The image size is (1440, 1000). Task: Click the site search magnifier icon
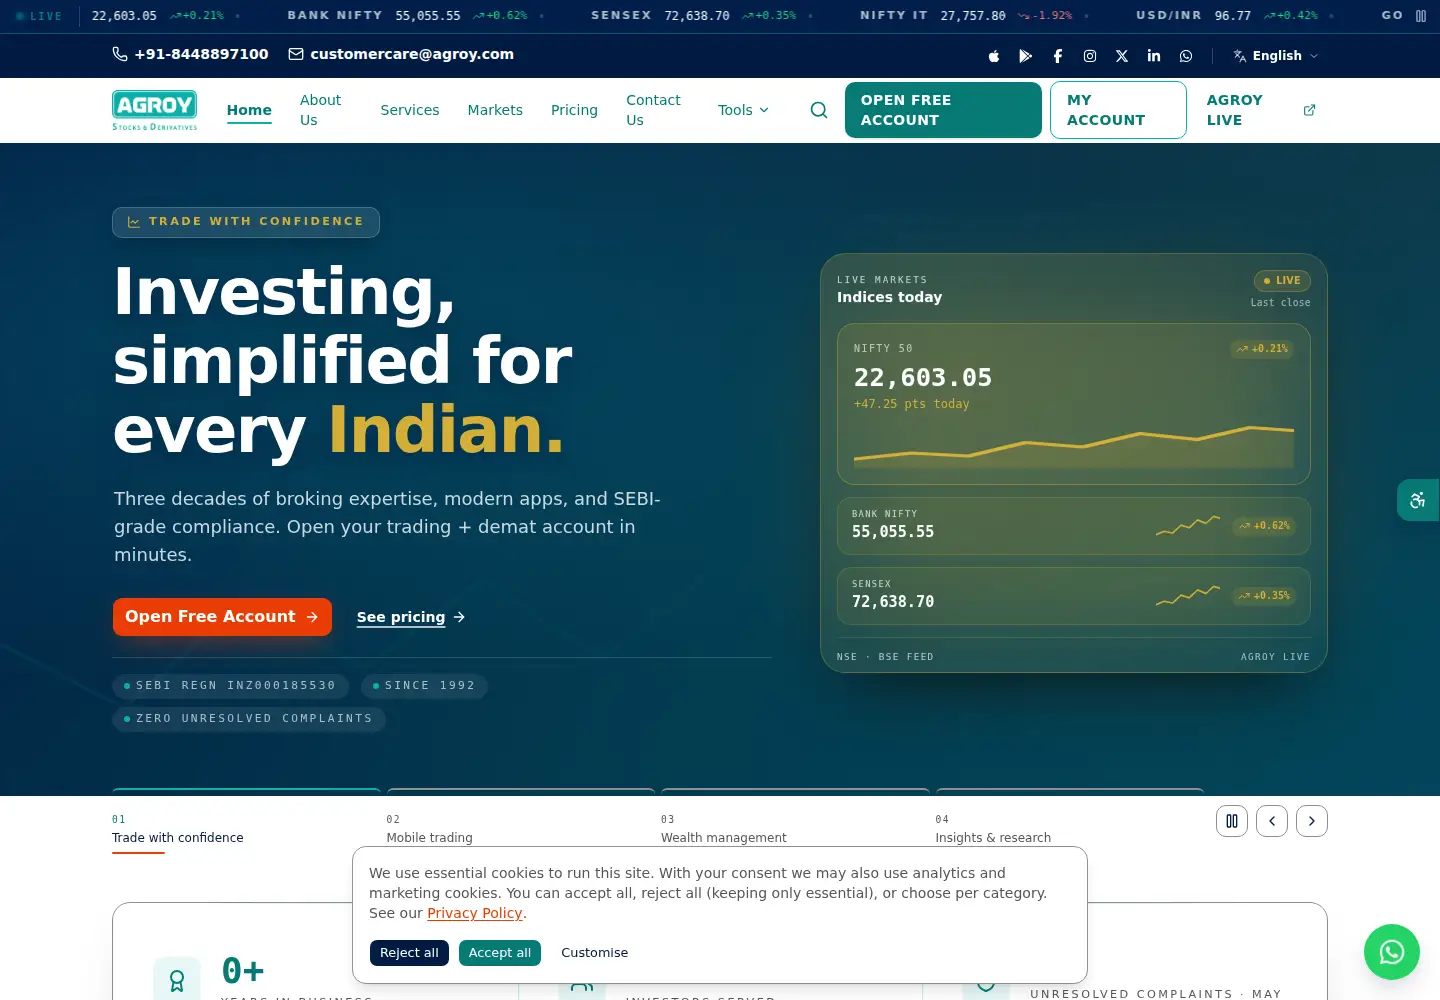point(819,110)
